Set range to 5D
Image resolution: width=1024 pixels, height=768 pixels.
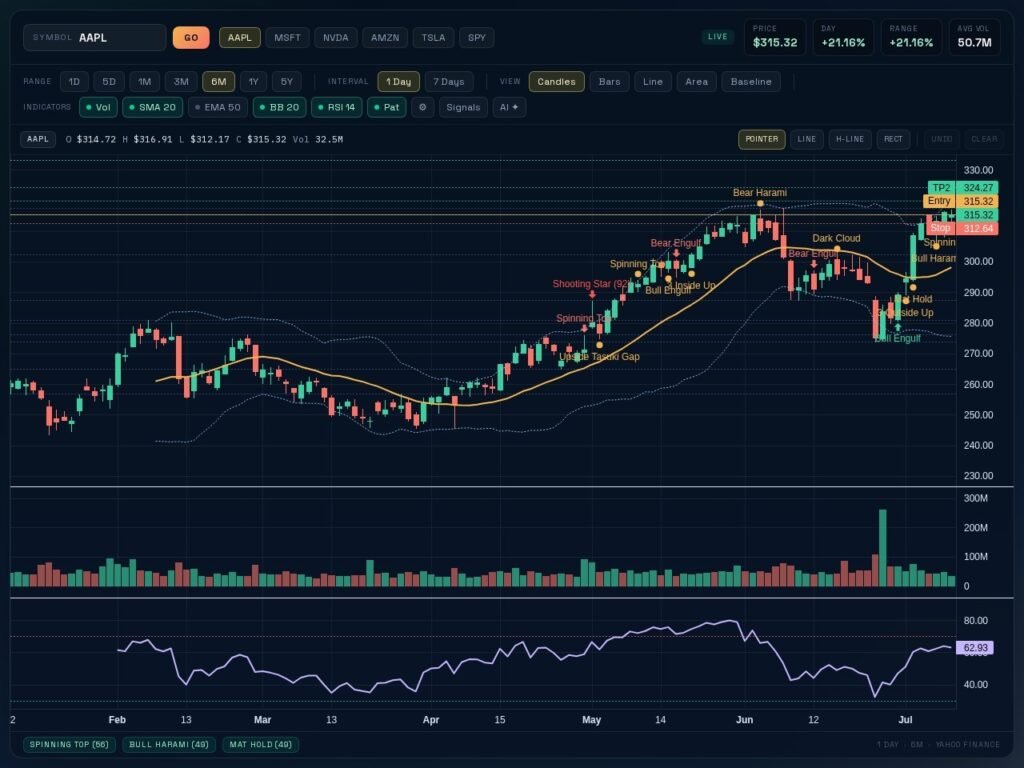[109, 82]
